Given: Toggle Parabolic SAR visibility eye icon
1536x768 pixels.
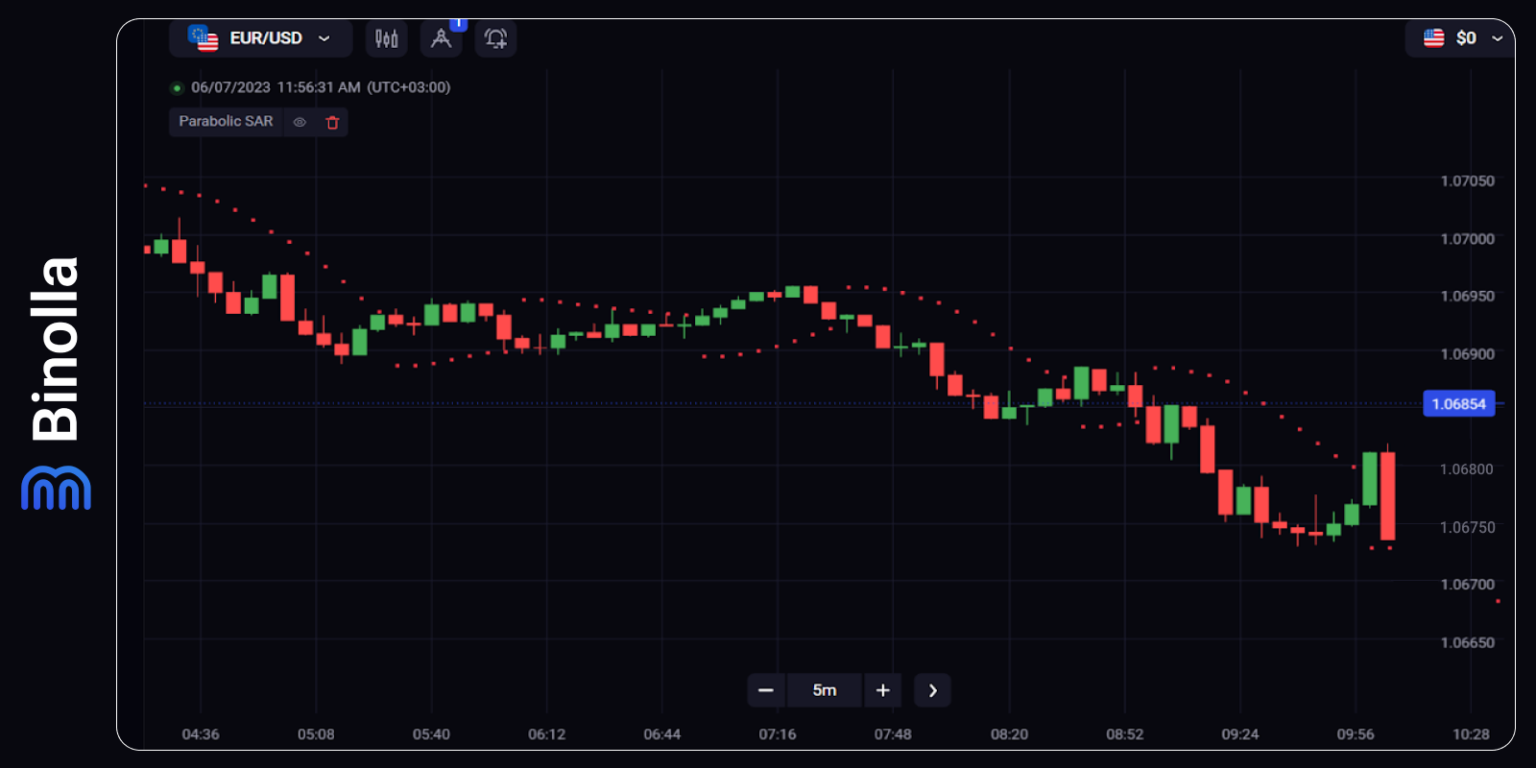Looking at the screenshot, I should 299,122.
